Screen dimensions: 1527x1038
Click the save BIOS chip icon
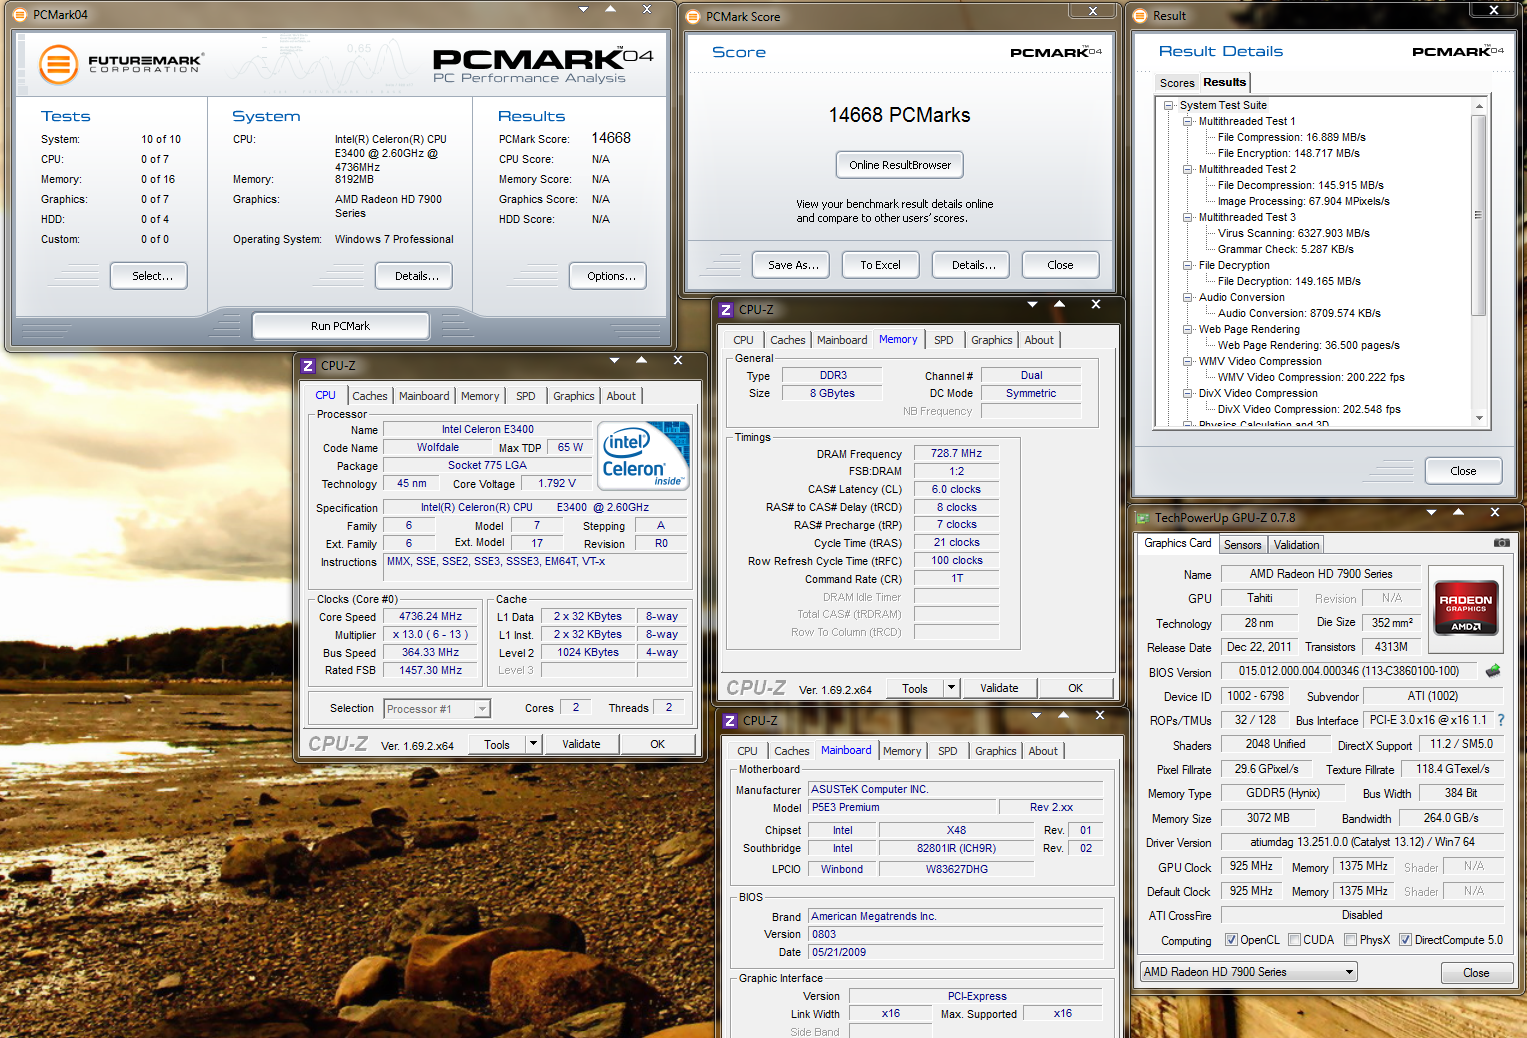coord(1493,671)
